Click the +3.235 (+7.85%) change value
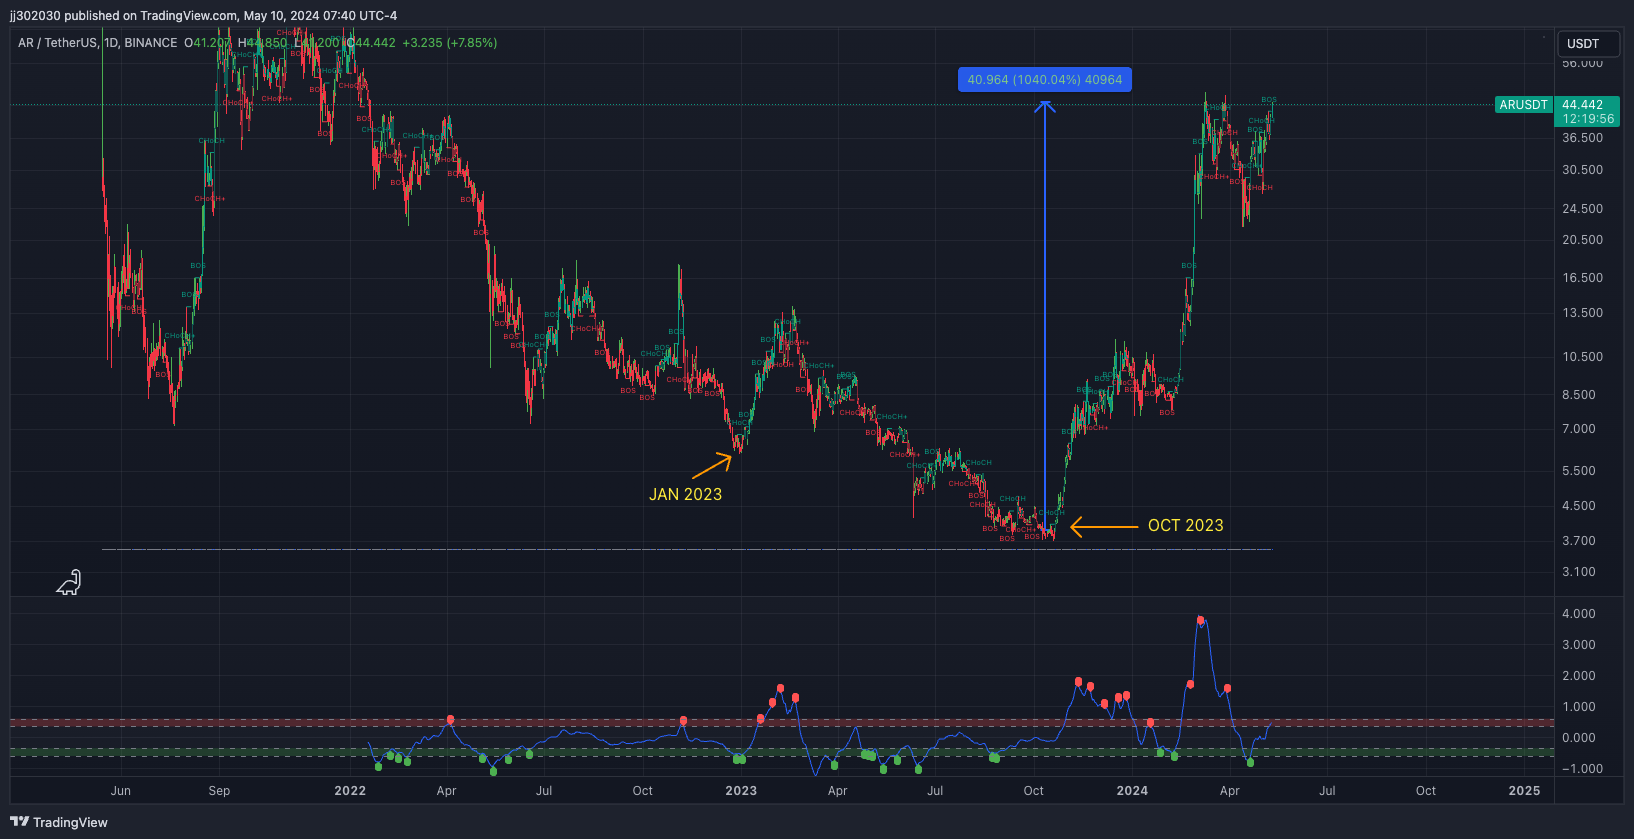This screenshot has width=1634, height=839. [450, 43]
